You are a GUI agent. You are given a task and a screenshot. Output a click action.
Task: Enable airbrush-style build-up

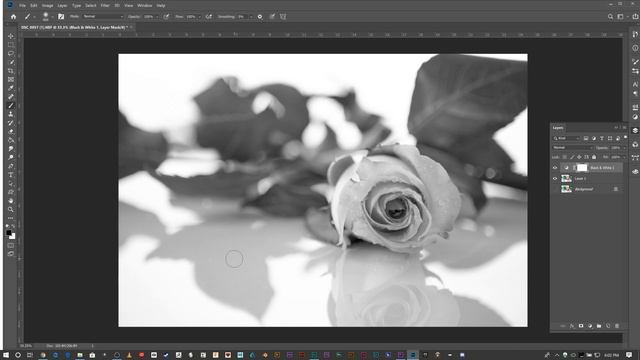tap(209, 17)
